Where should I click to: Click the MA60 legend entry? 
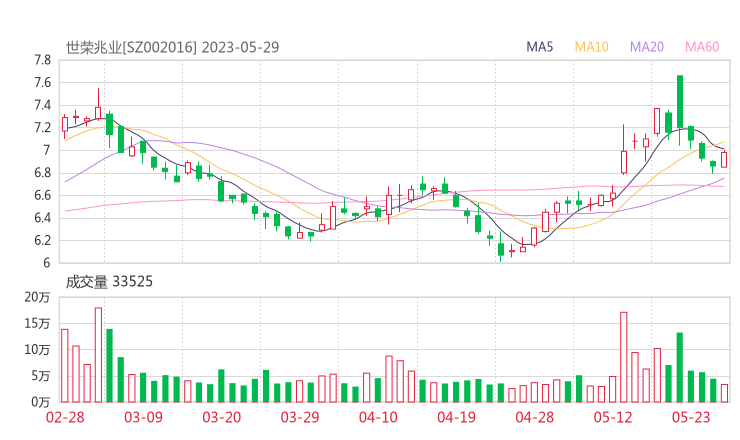(x=702, y=47)
